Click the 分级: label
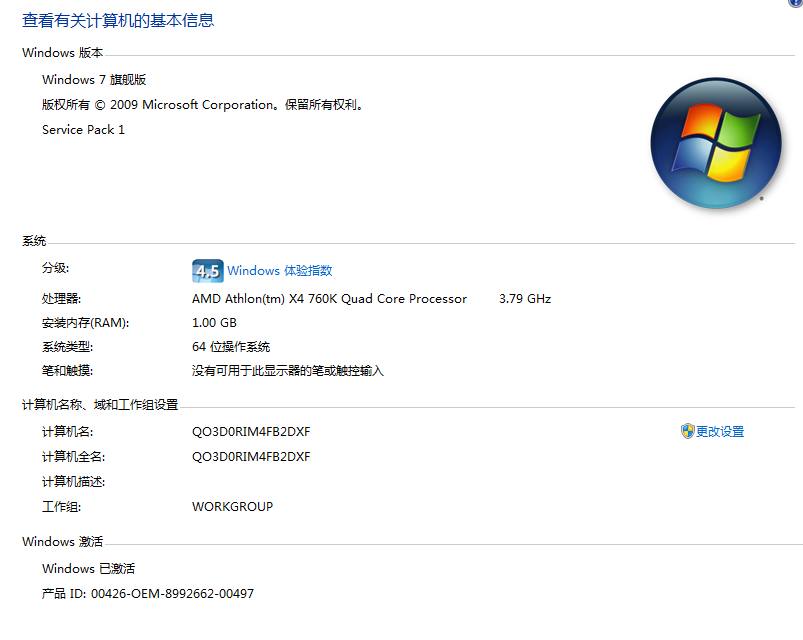Viewport: 803px width, 640px height. (x=55, y=268)
